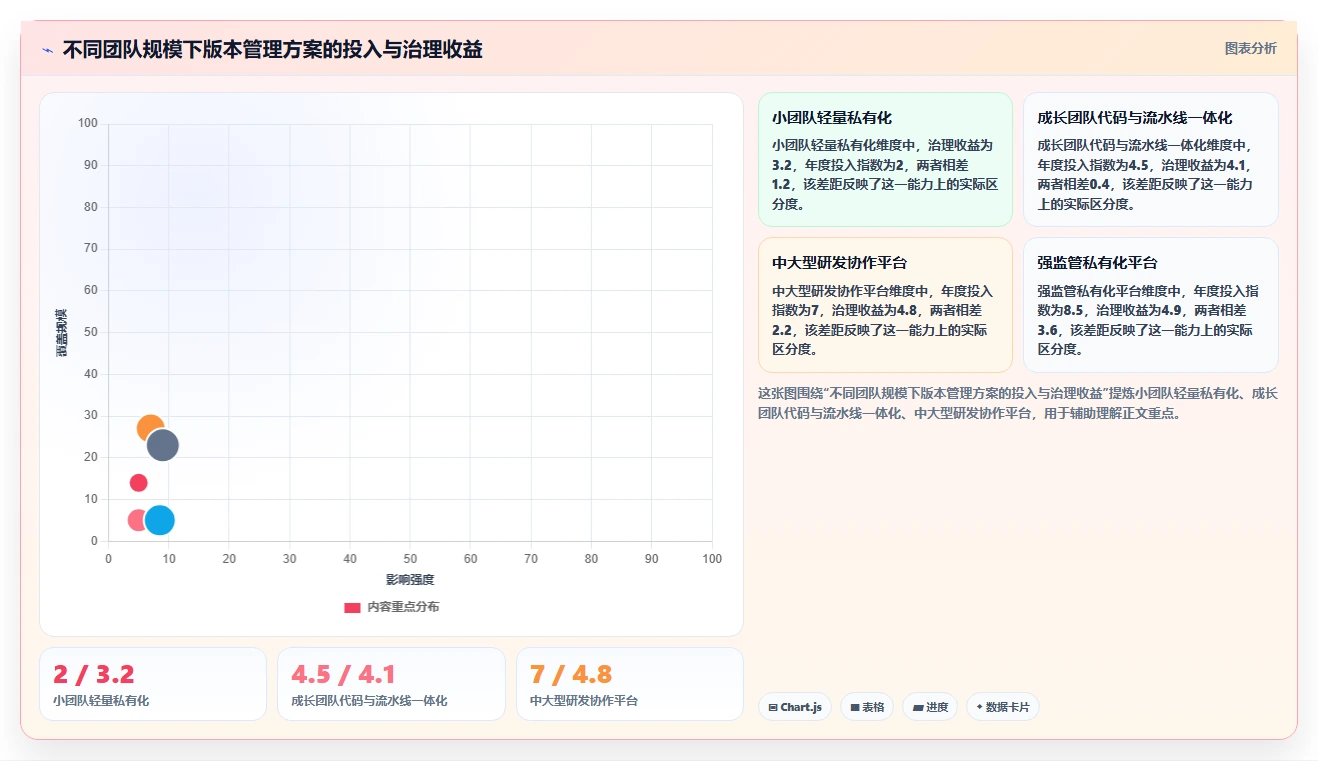
Task: Click the small red bubble in the chart
Action: pyautogui.click(x=139, y=483)
